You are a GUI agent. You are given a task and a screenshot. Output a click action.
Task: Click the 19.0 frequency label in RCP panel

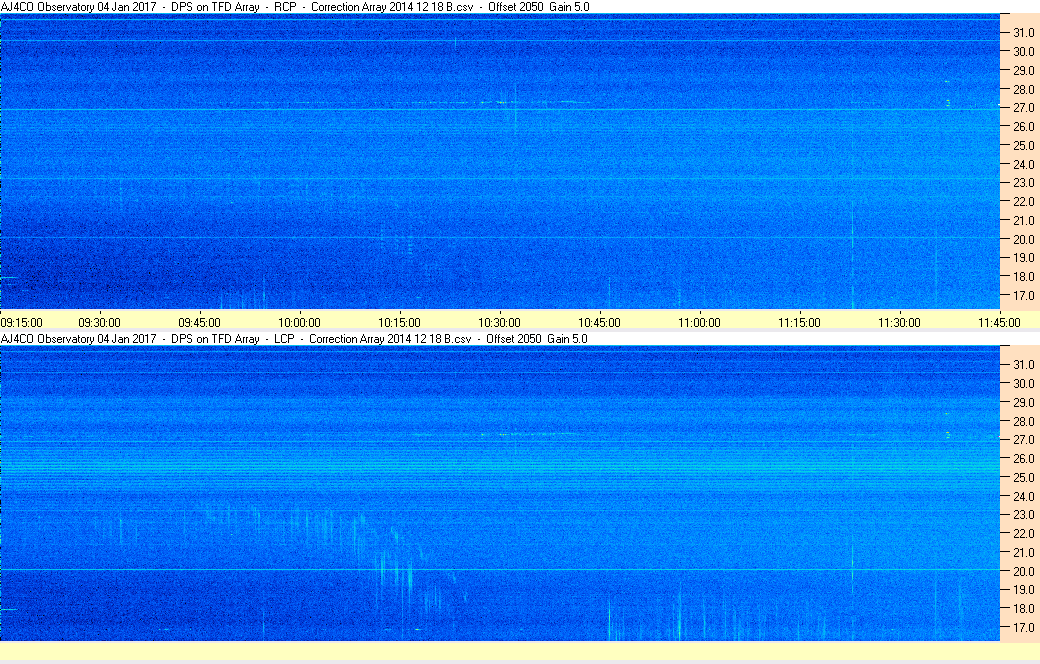pyautogui.click(x=1023, y=258)
